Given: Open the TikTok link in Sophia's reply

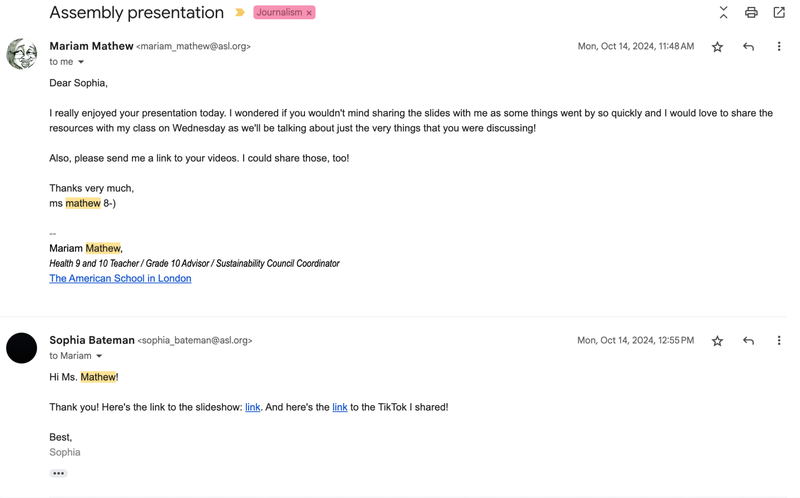Looking at the screenshot, I should click(340, 407).
